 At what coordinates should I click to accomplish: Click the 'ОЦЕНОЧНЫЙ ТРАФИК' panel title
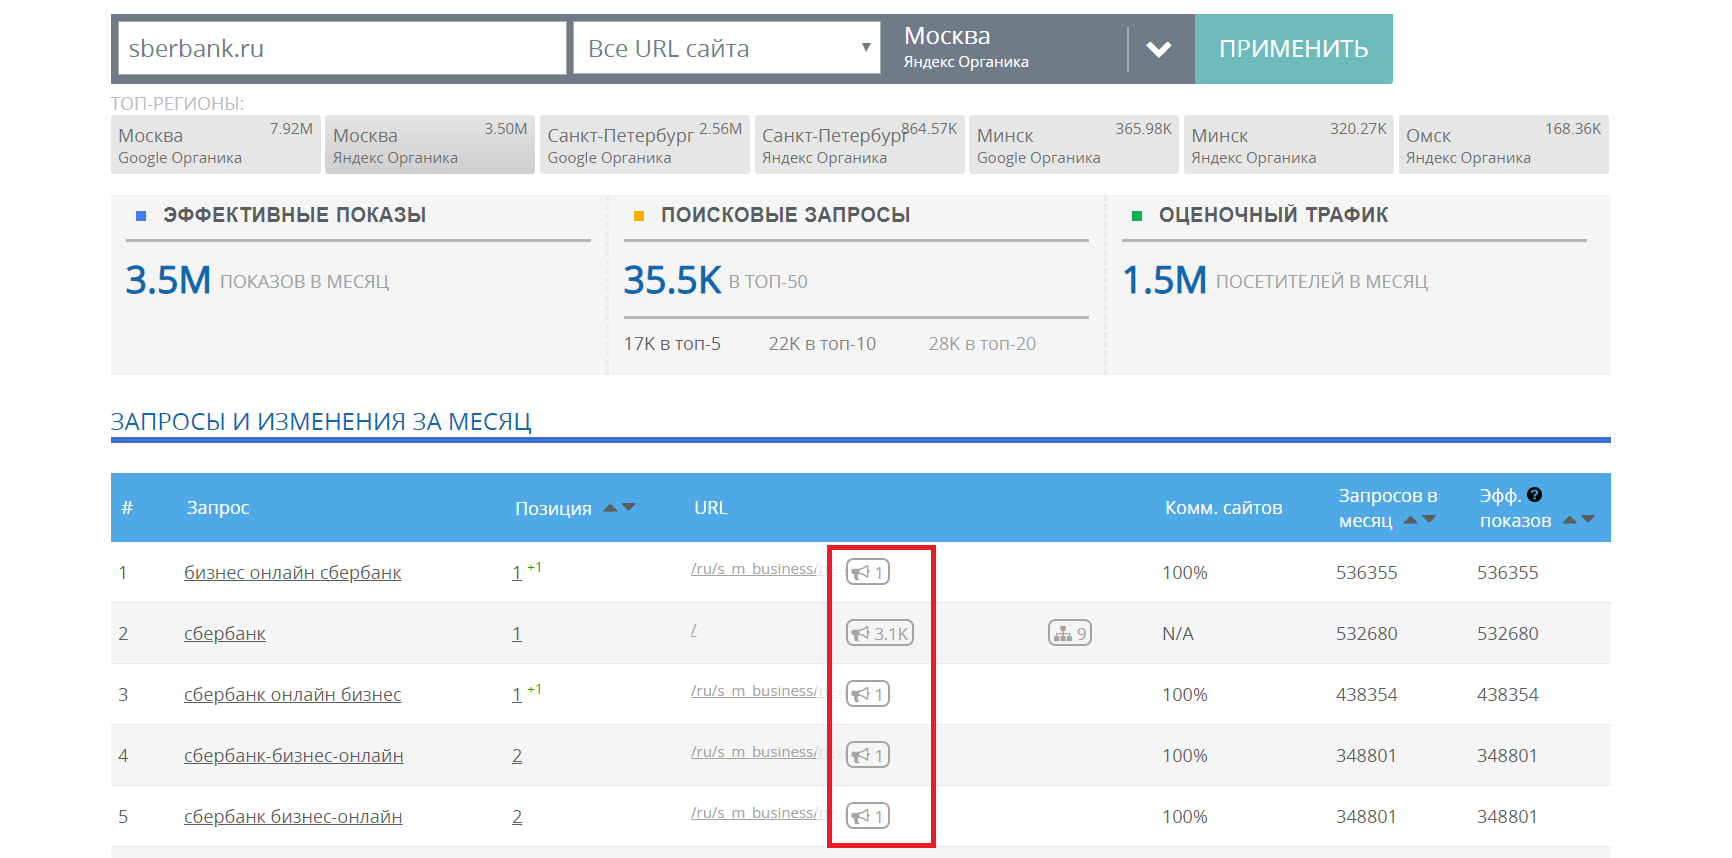[x=1273, y=215]
